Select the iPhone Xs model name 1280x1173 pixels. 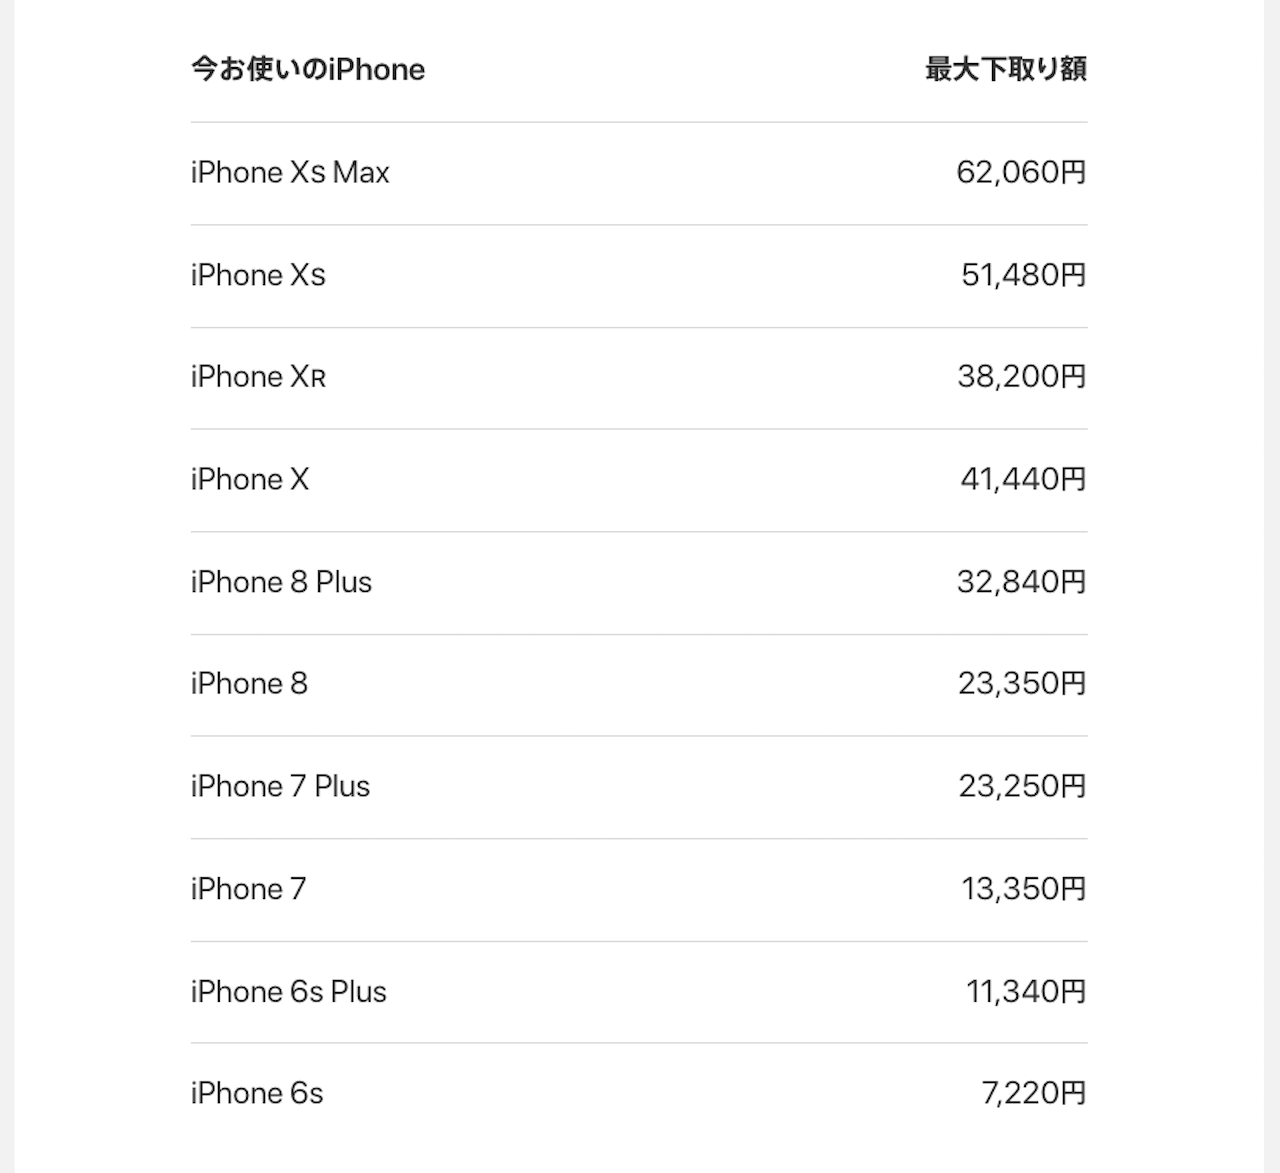pos(258,275)
